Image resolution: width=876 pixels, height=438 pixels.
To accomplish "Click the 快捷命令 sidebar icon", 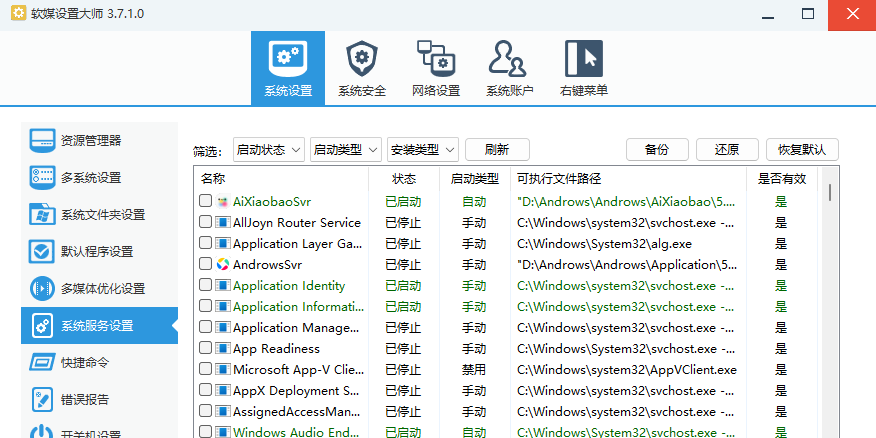I will 42,362.
